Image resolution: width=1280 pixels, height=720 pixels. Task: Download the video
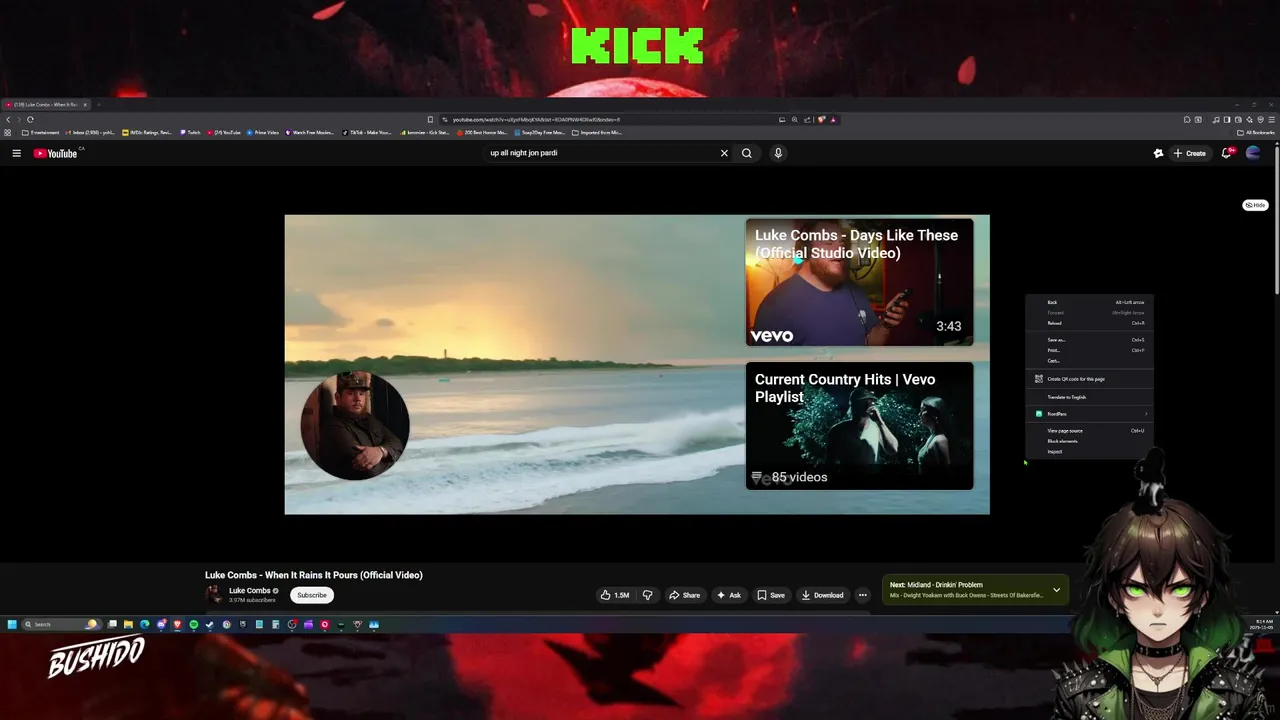click(822, 595)
